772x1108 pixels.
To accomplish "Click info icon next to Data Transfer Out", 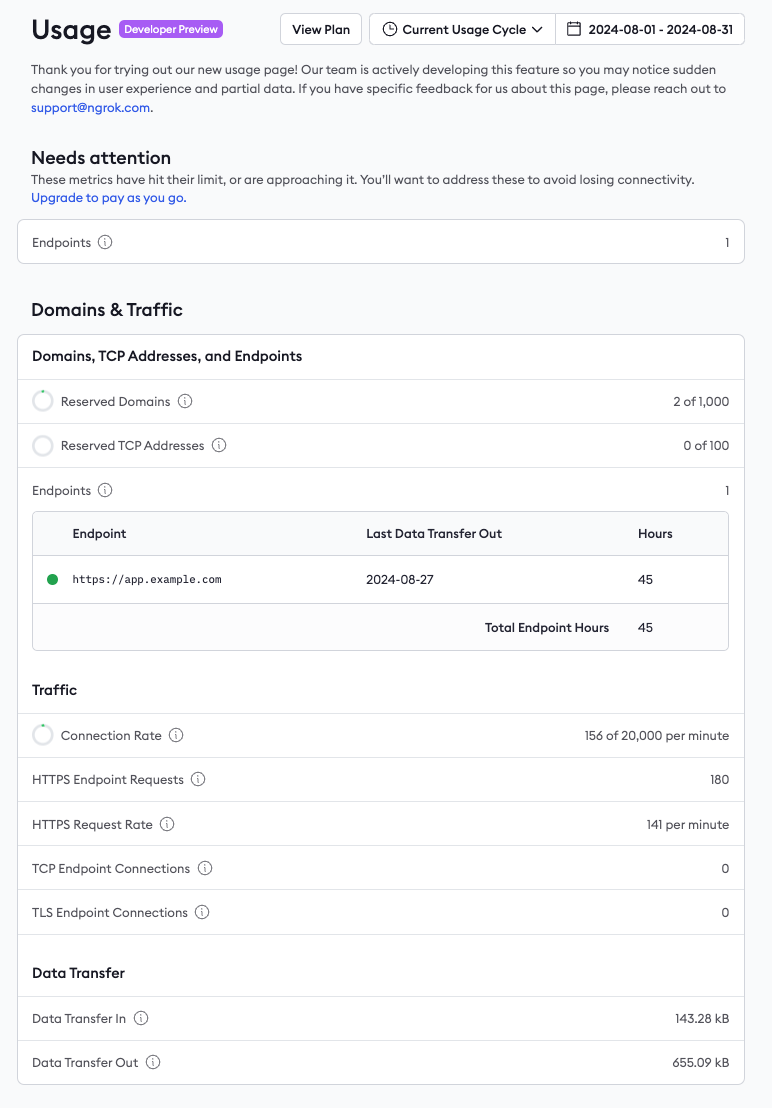I will [x=153, y=1062].
